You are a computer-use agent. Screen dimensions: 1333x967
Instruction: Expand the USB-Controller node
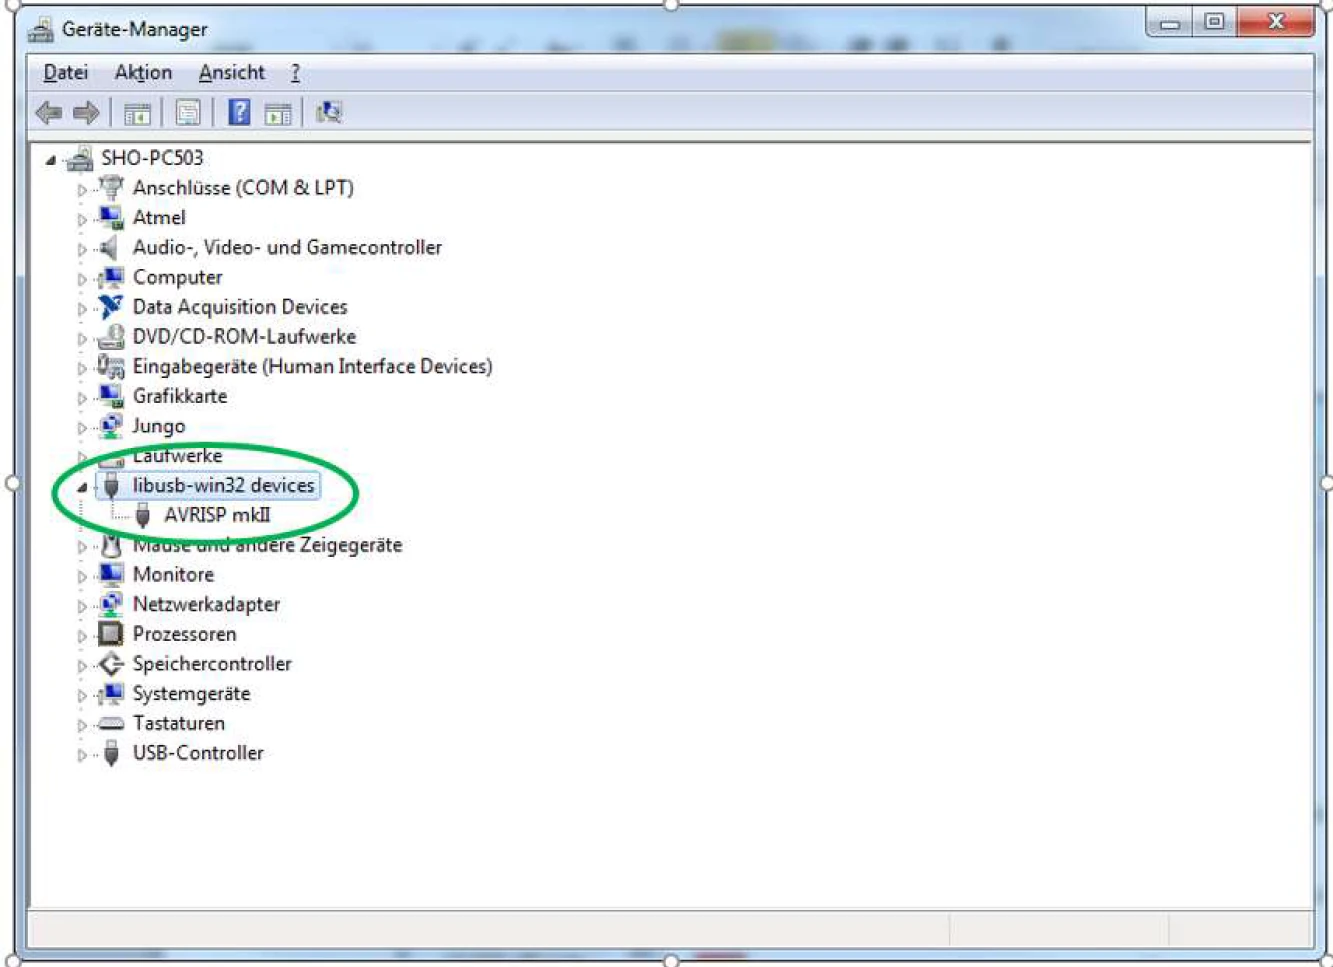(x=82, y=755)
